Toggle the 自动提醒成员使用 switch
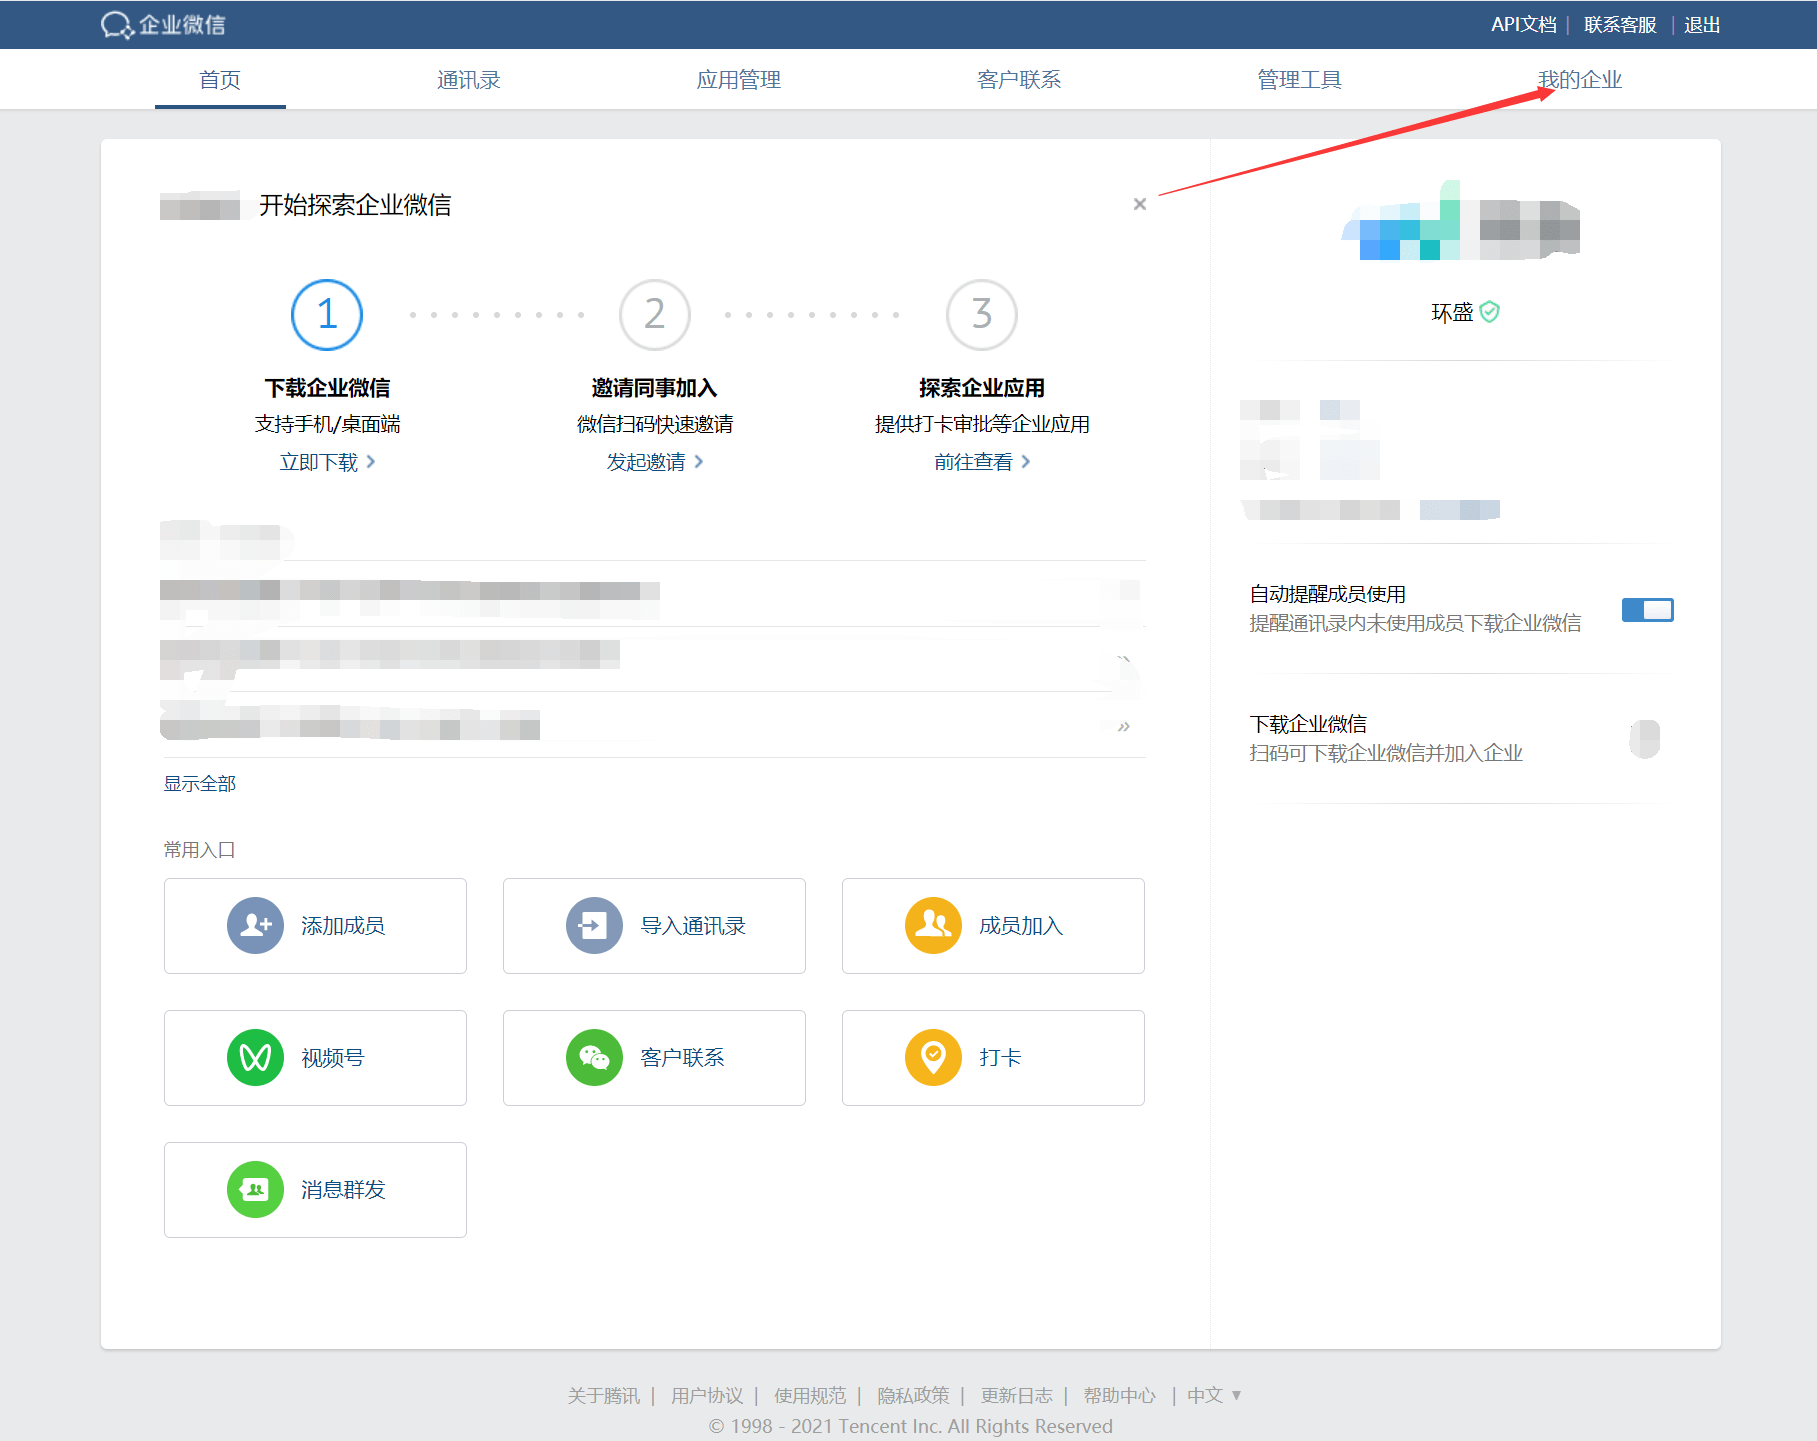 pos(1648,609)
